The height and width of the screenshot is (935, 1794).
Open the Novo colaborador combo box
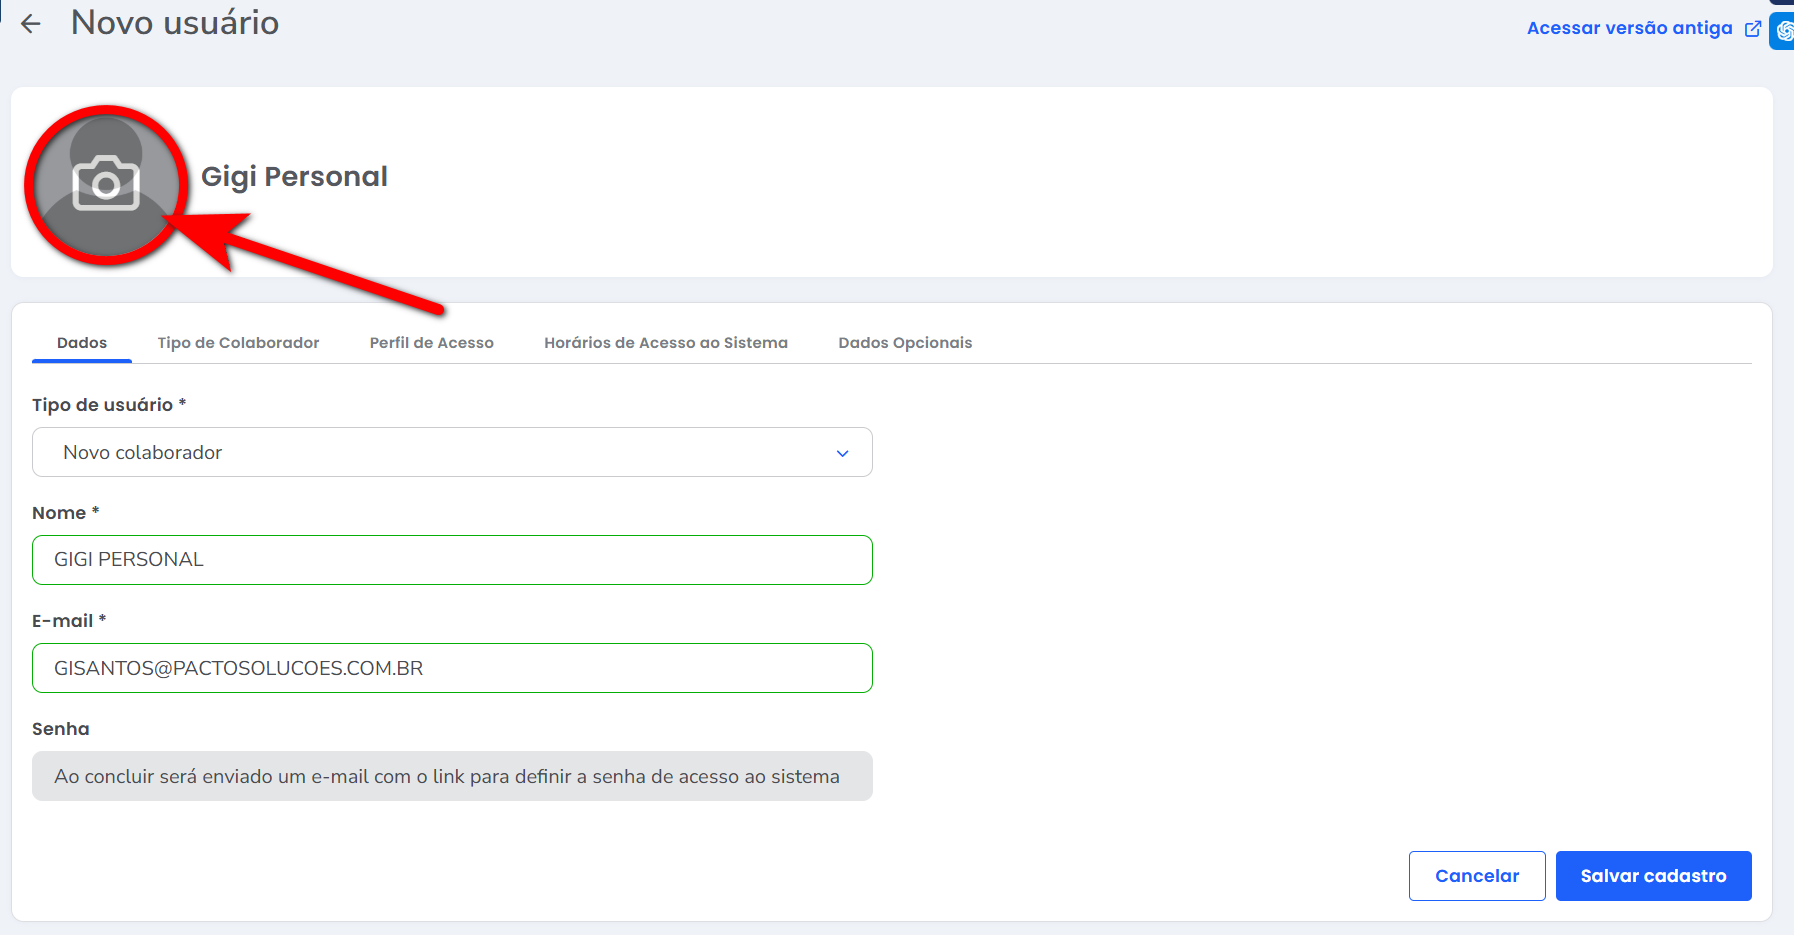452,453
